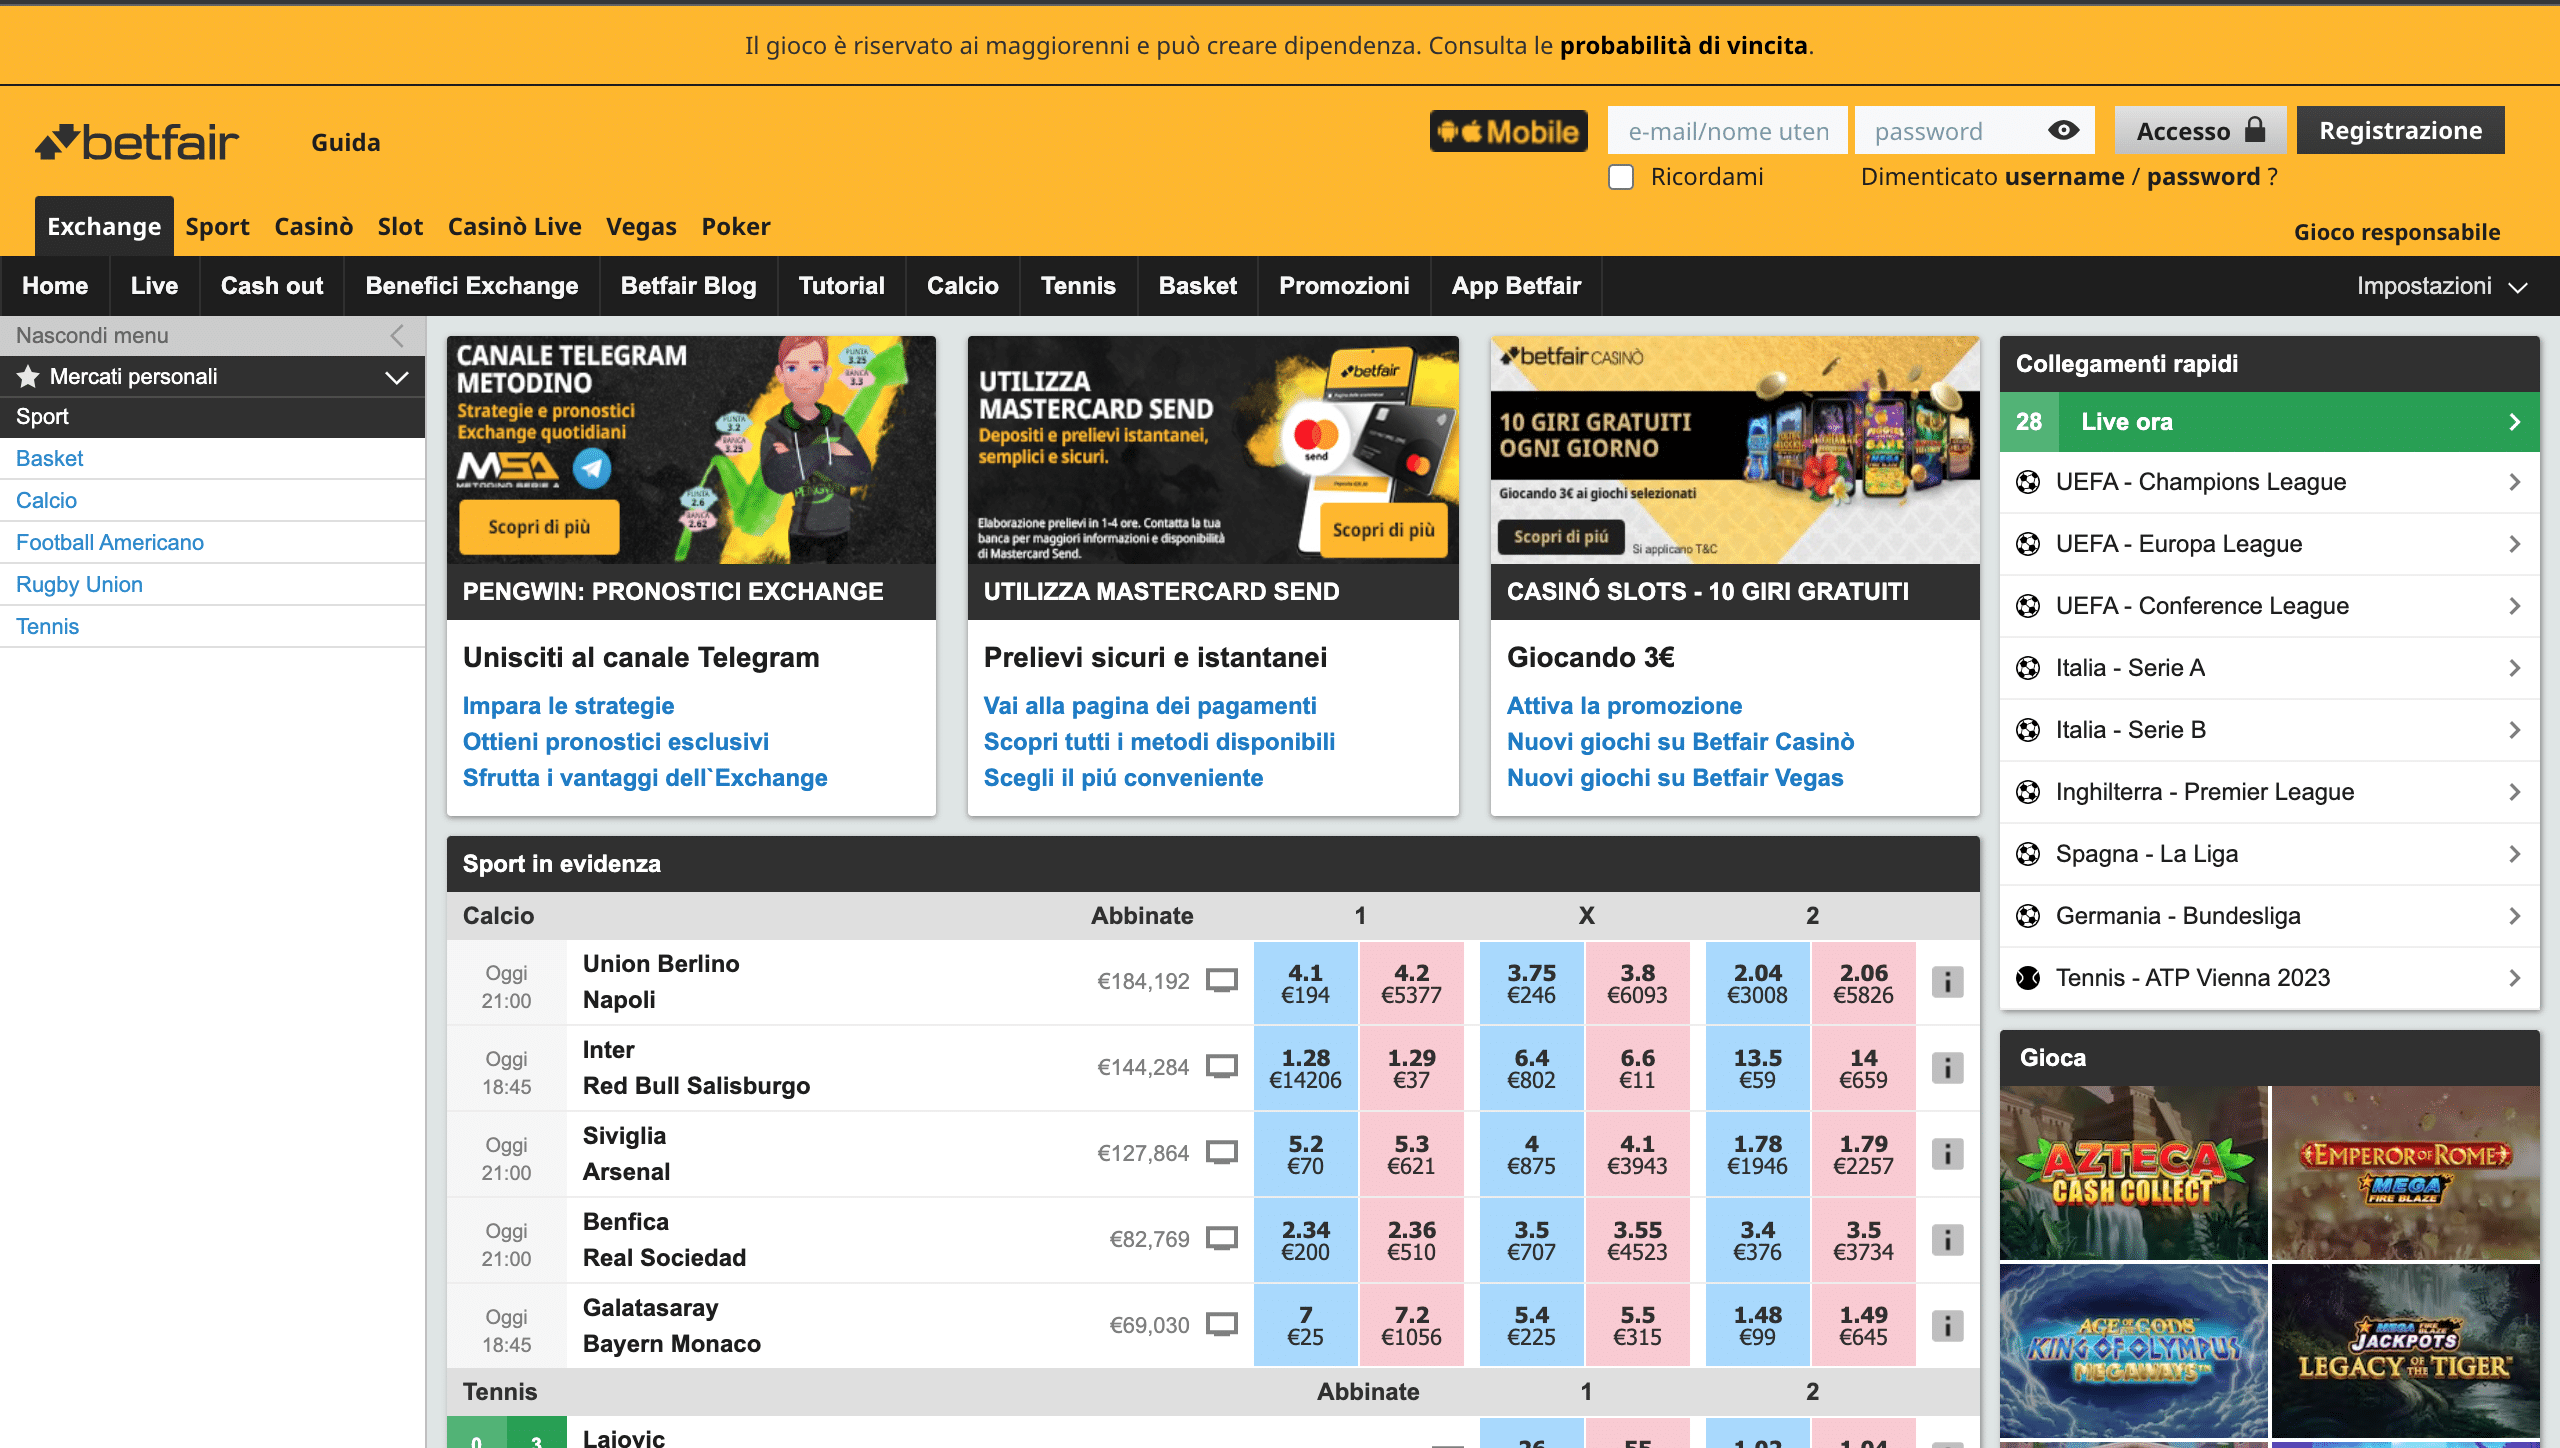This screenshot has width=2560, height=1448.
Task: Collapse sidebar with Nascondi menu arrow
Action: pos(397,336)
